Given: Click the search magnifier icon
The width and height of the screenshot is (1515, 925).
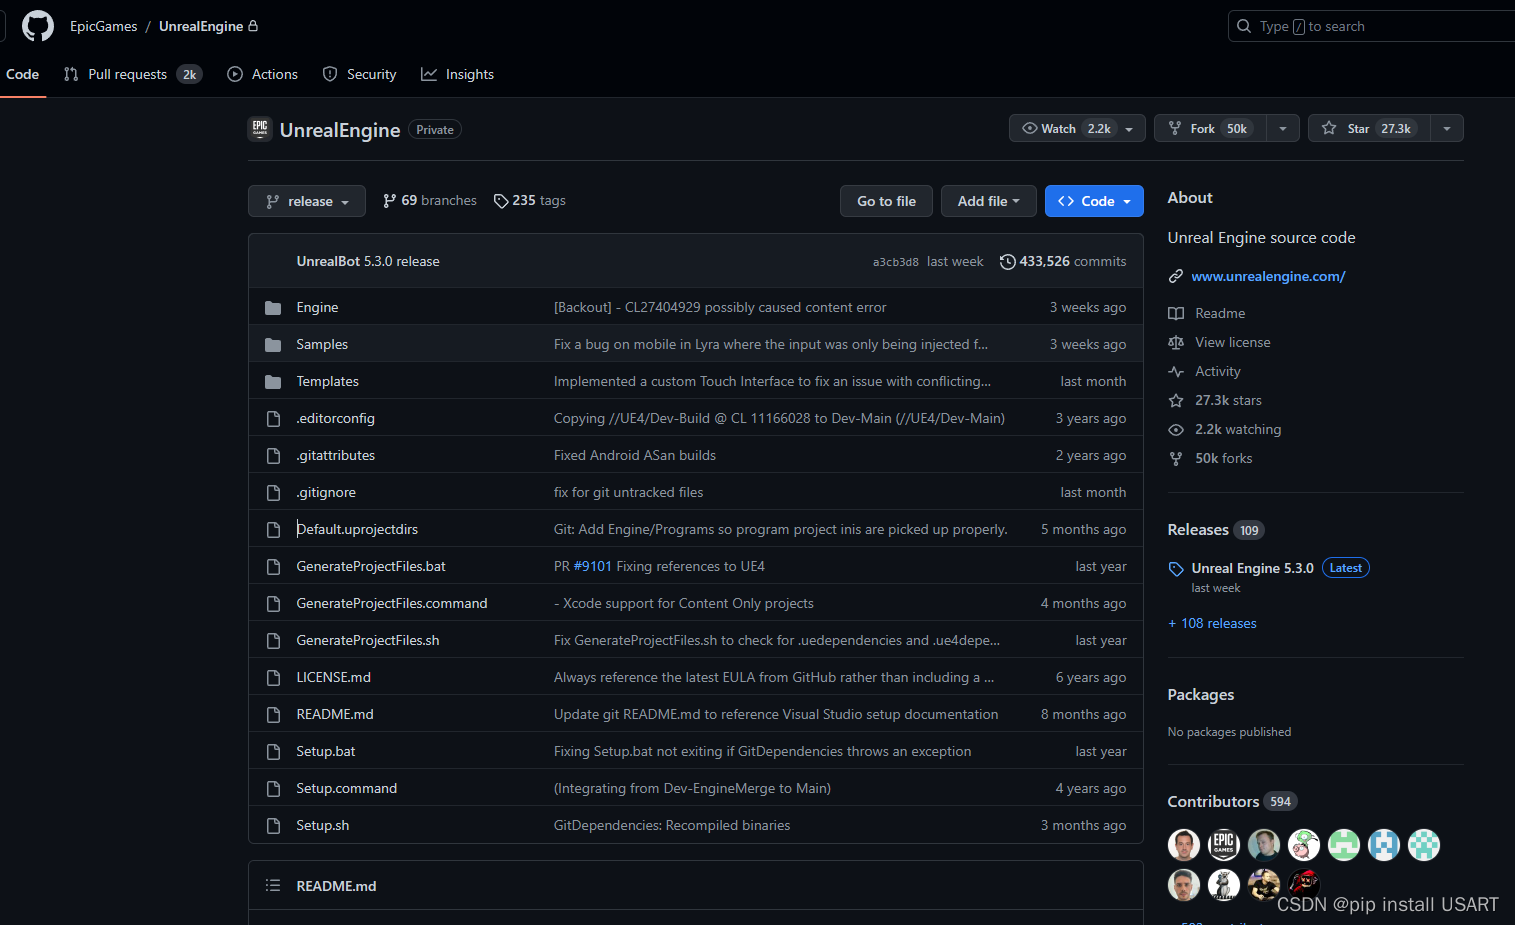Looking at the screenshot, I should tap(1244, 26).
